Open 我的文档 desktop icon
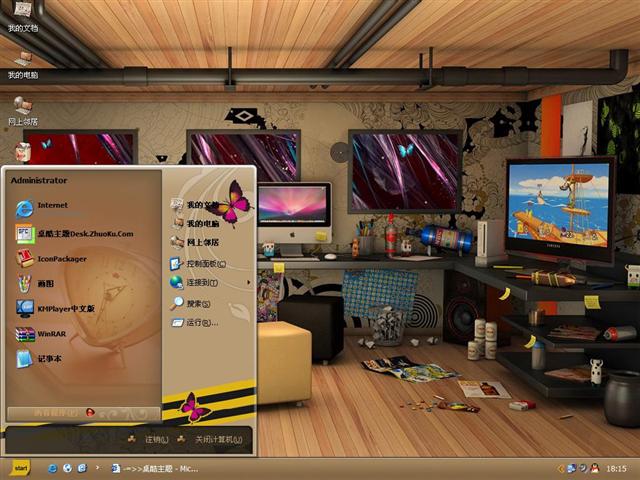This screenshot has width=640, height=480. pyautogui.click(x=23, y=17)
